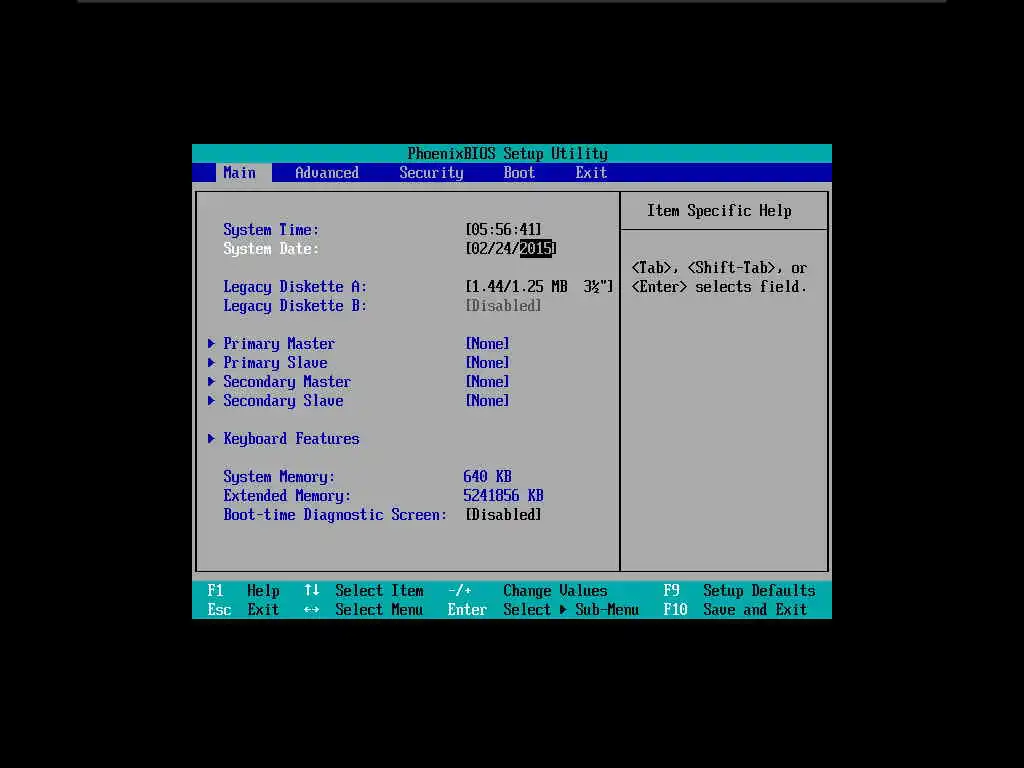1024x768 pixels.
Task: Select the Secondary Master entry
Action: click(287, 381)
